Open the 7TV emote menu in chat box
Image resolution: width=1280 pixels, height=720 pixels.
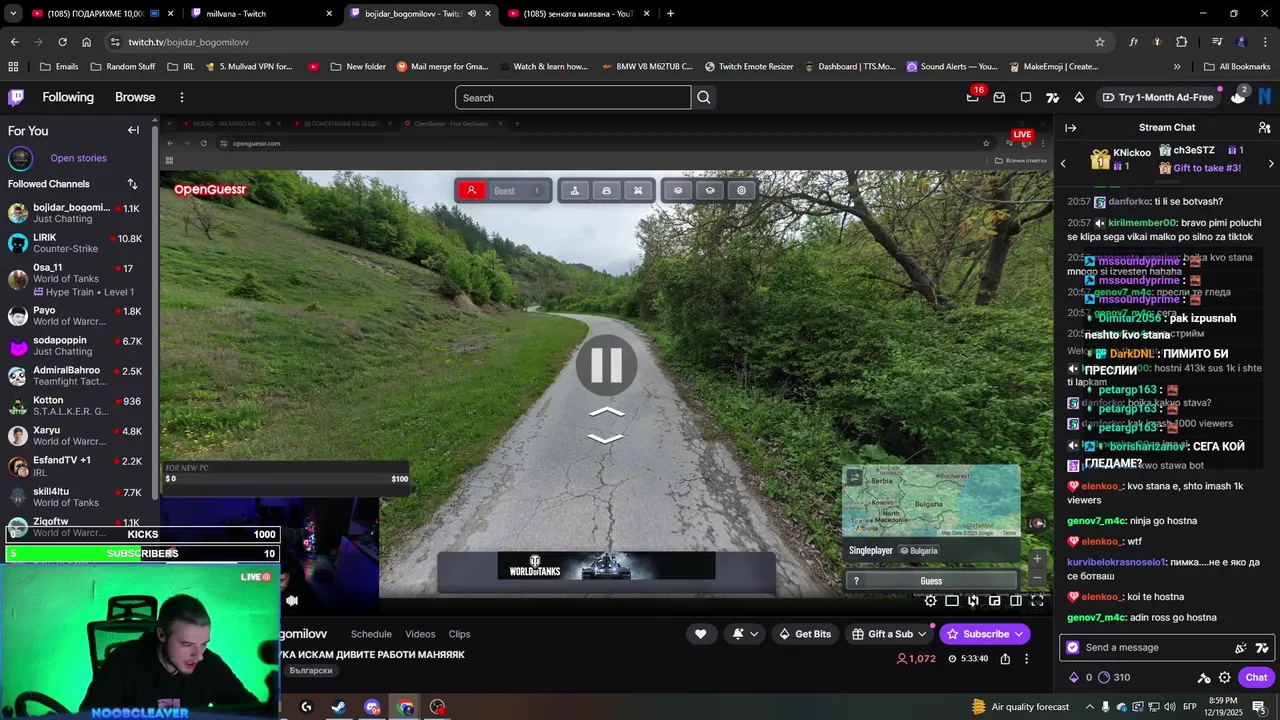coord(1262,648)
